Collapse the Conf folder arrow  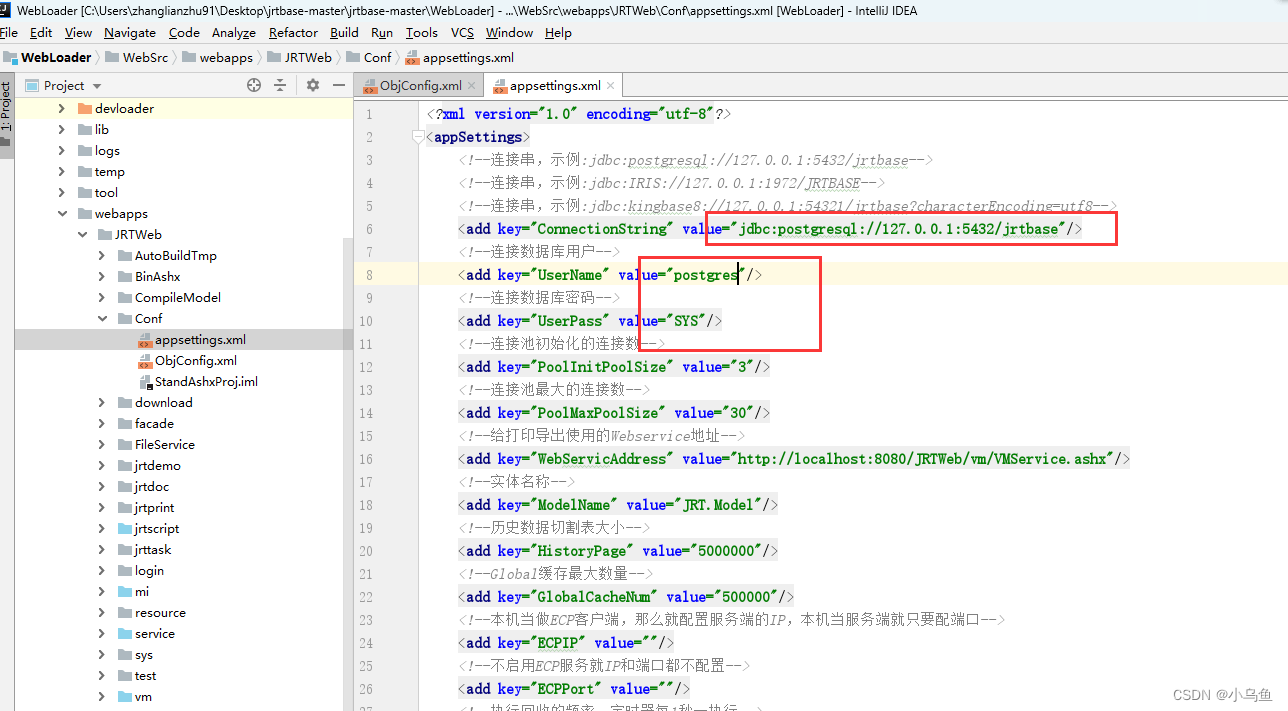coord(101,318)
